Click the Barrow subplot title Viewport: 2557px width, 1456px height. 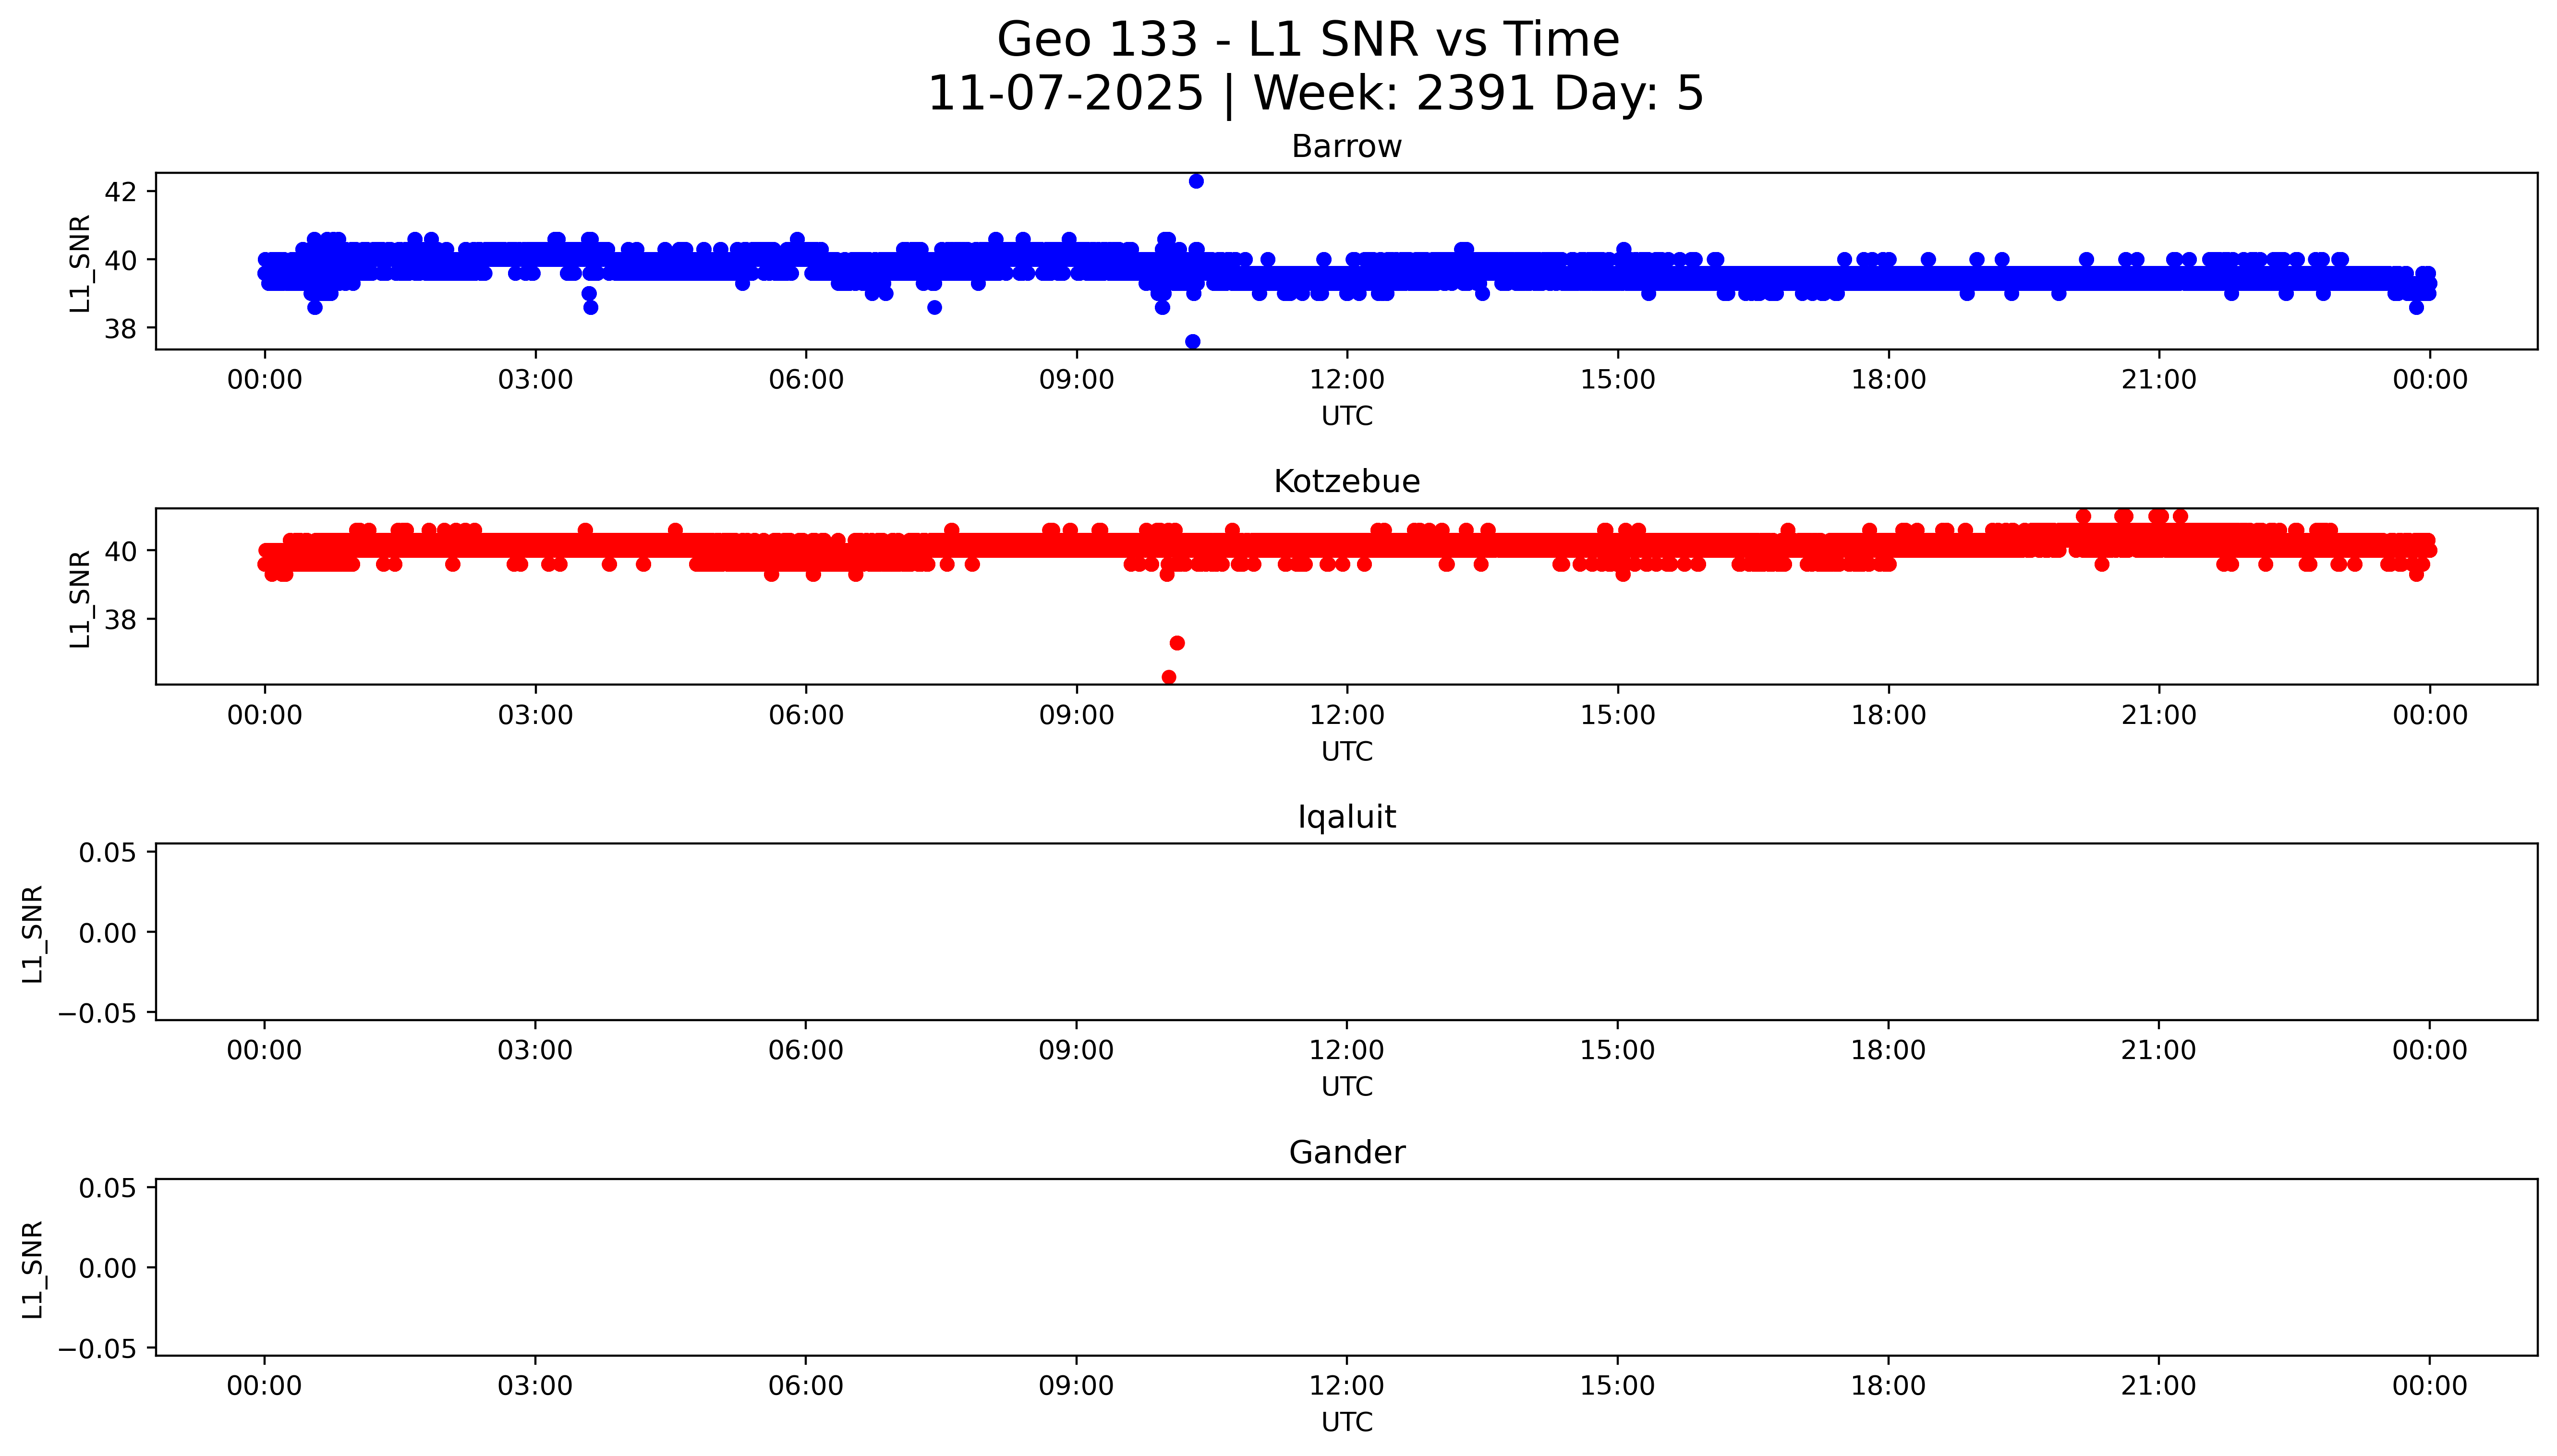[1346, 147]
